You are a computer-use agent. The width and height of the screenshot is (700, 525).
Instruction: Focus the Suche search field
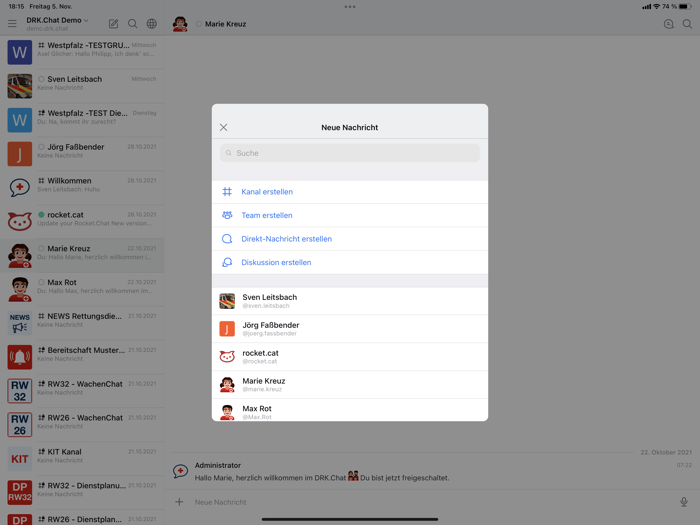point(350,153)
